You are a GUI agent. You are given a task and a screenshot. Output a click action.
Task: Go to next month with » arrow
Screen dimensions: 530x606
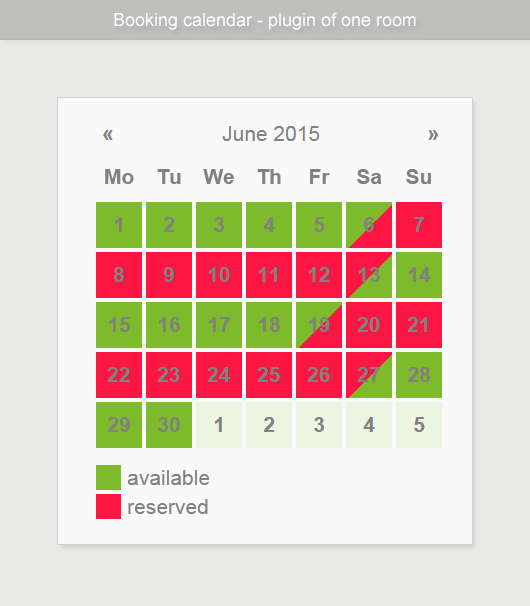coord(433,134)
